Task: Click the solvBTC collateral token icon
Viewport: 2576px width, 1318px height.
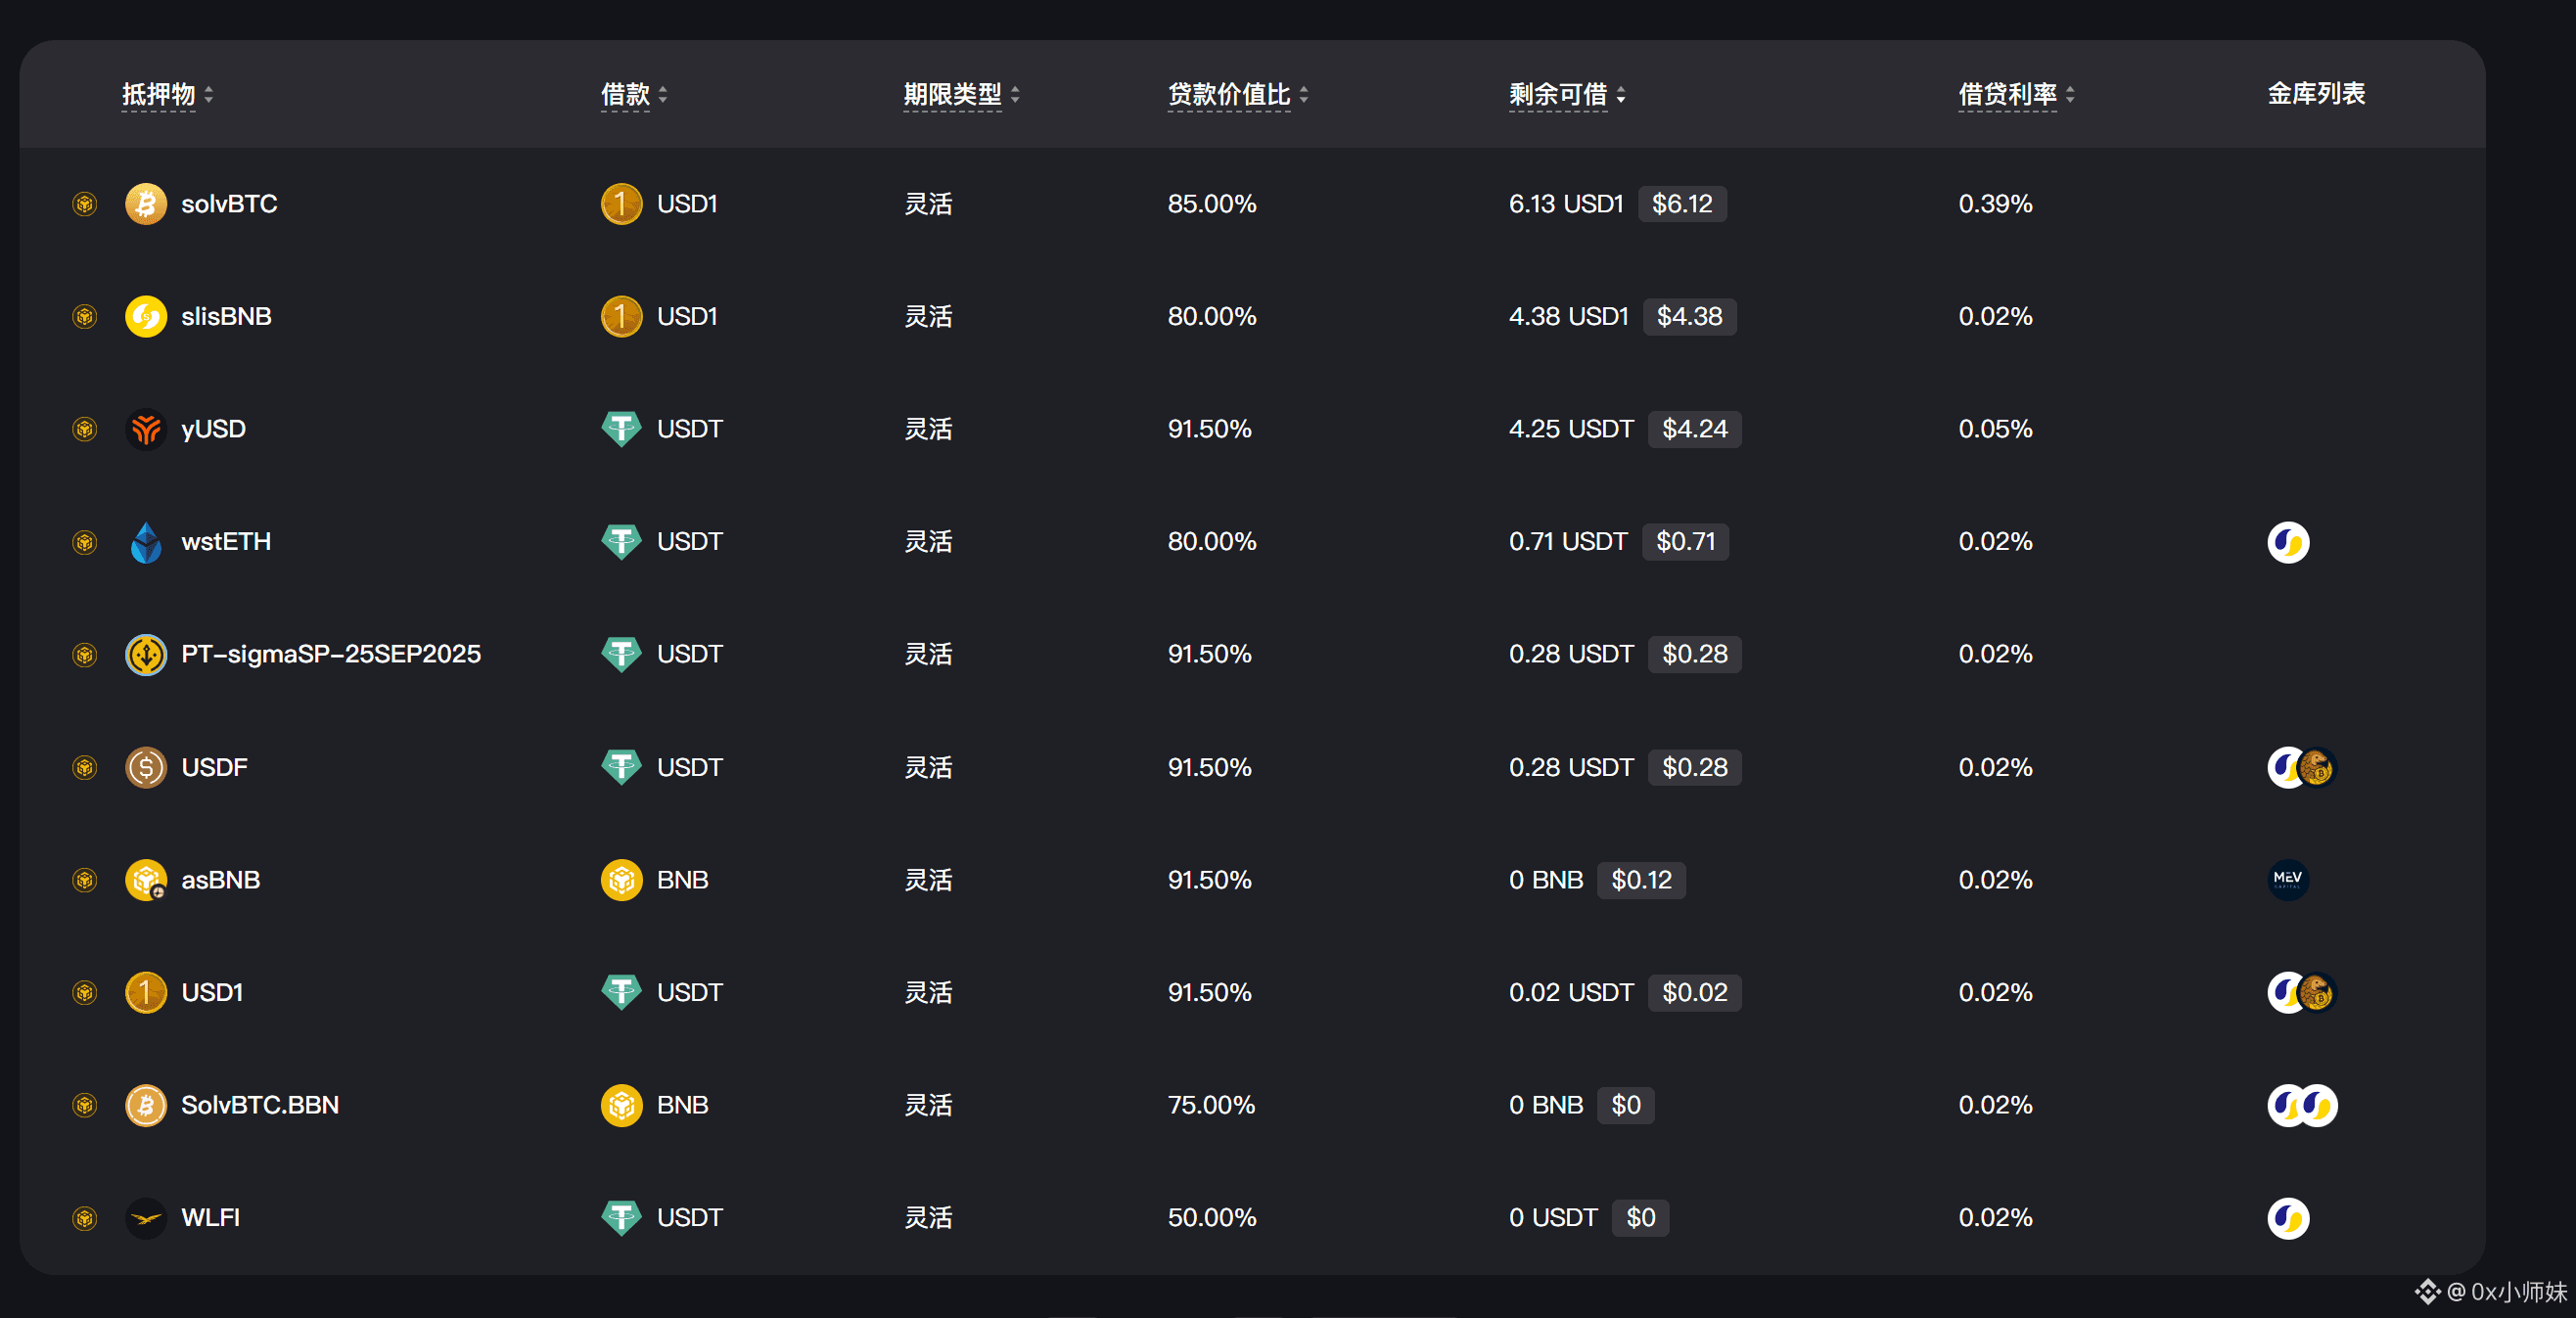Action: (146, 204)
